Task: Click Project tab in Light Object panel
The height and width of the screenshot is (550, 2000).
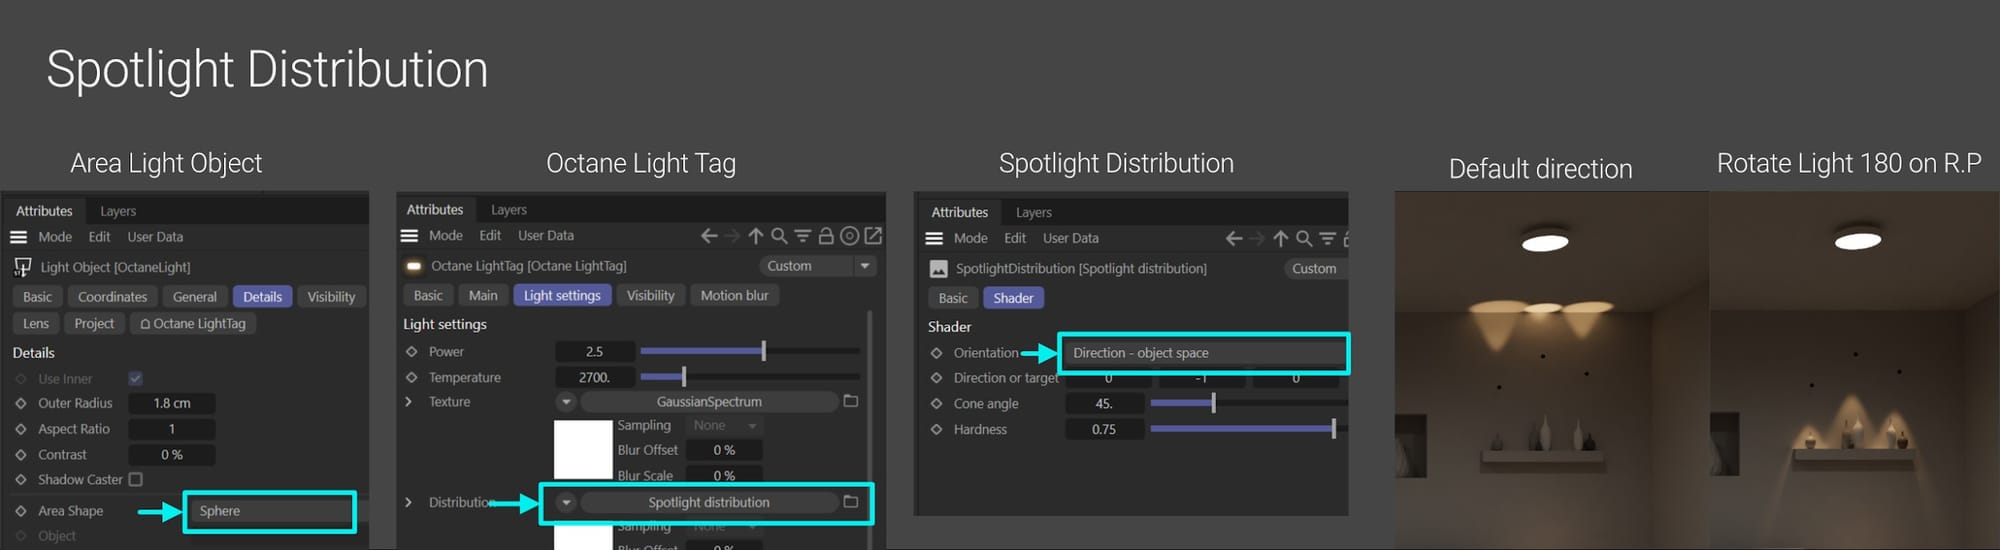Action: (x=94, y=324)
